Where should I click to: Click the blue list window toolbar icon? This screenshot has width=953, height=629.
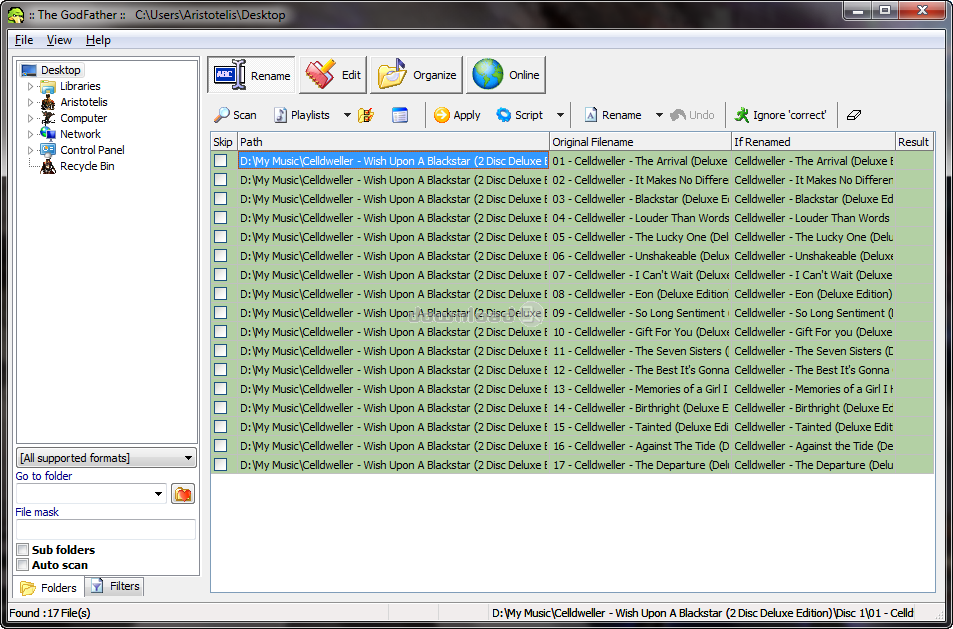tap(400, 115)
